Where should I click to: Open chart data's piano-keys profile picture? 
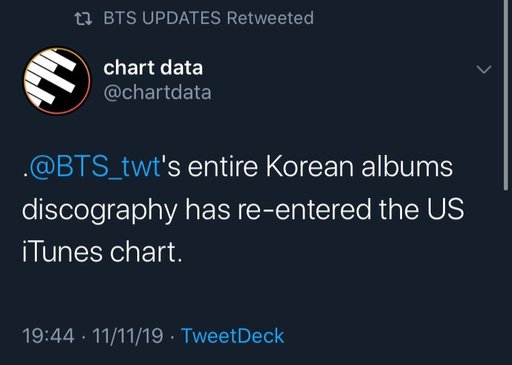pos(57,81)
